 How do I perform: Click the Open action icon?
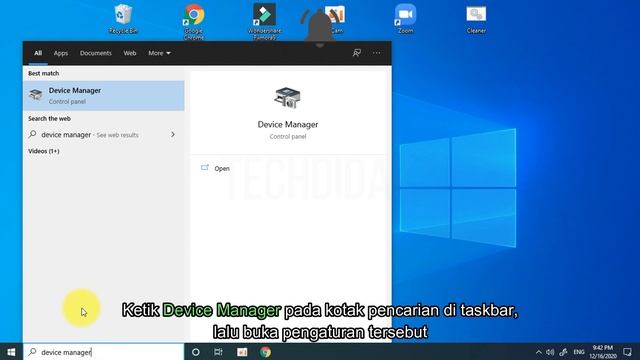(x=205, y=168)
